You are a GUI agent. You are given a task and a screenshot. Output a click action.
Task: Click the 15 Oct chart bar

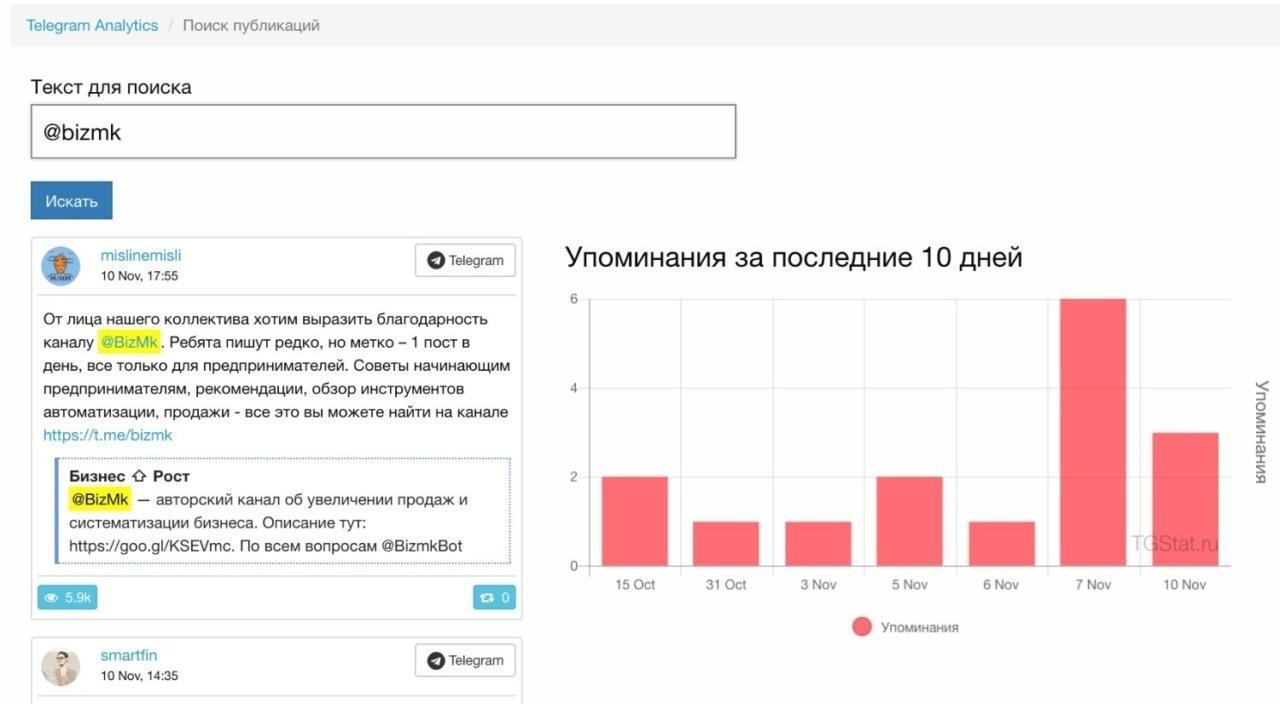[635, 521]
